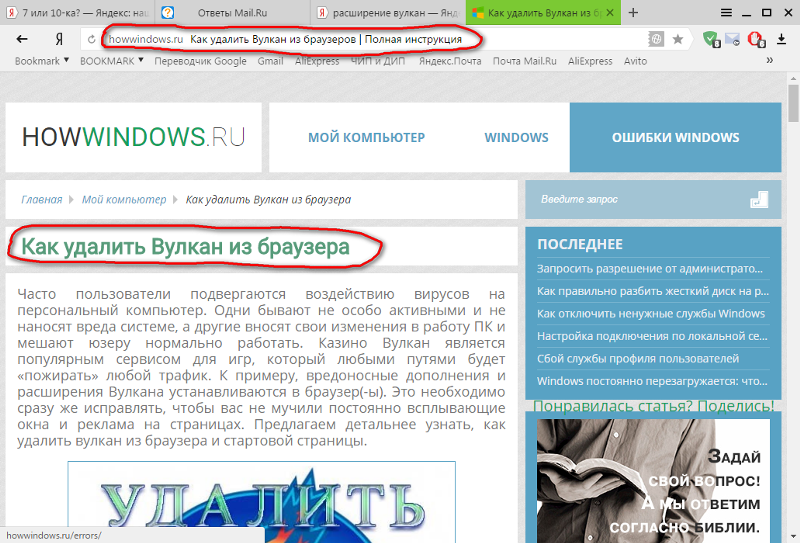Reload the page with refresh icon
Image resolution: width=800 pixels, height=543 pixels.
(91, 39)
